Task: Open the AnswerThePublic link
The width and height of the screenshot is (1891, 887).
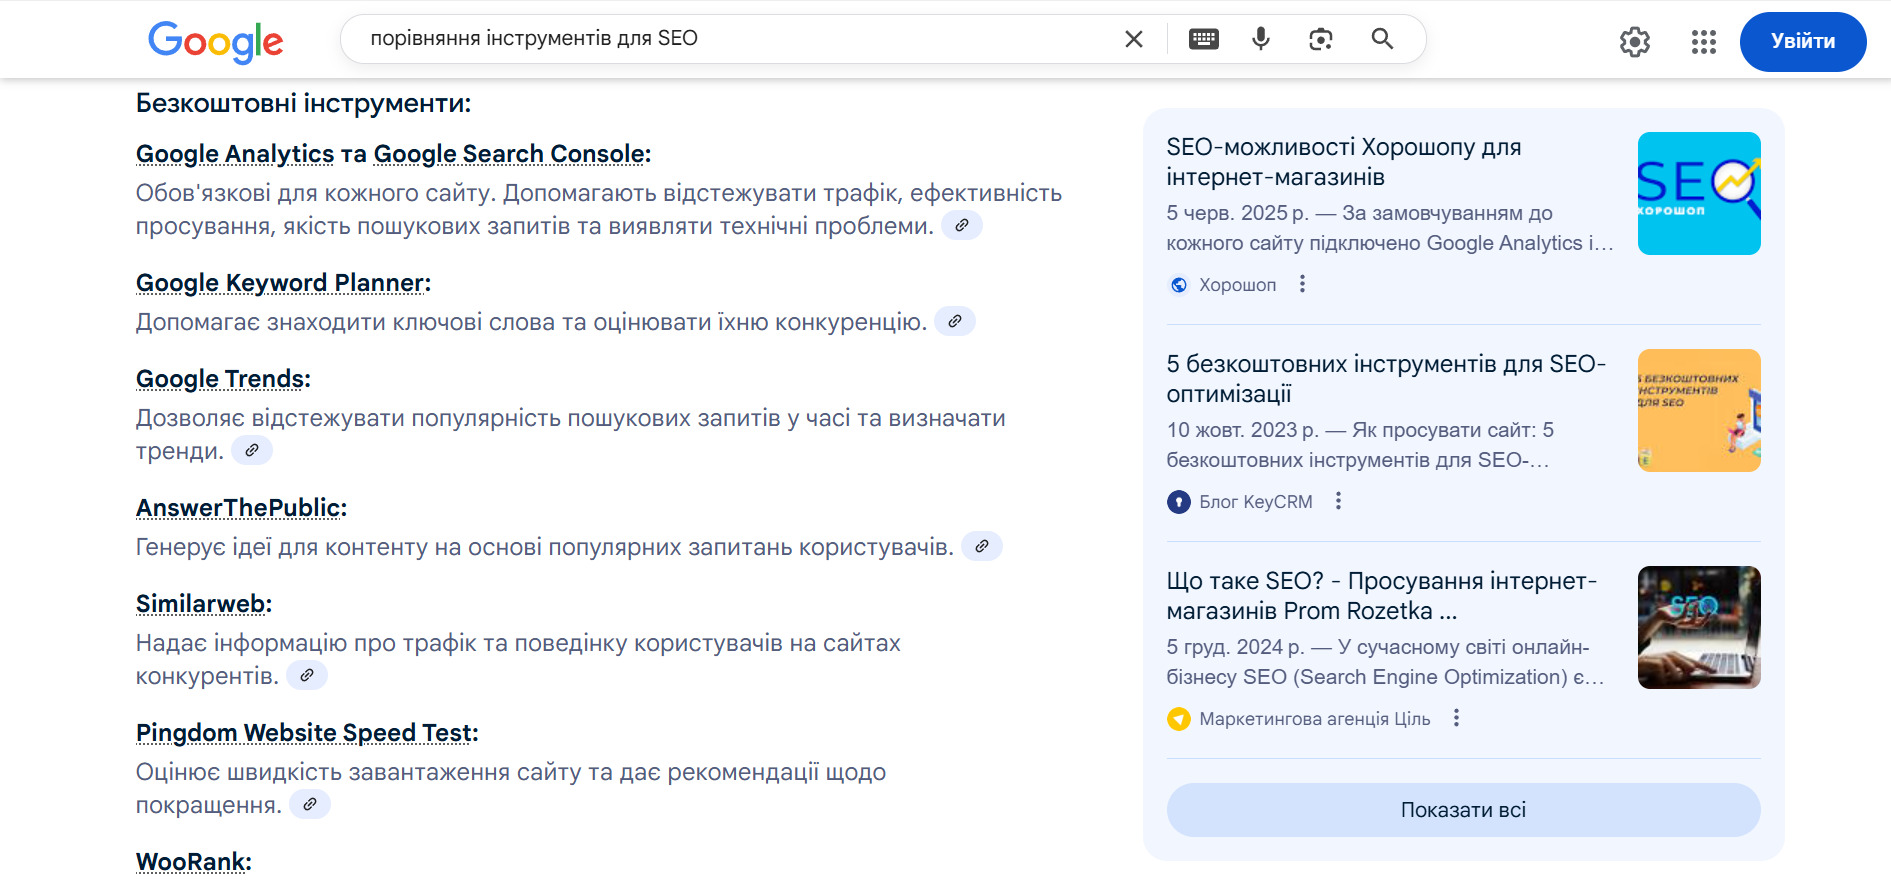Action: pos(238,508)
